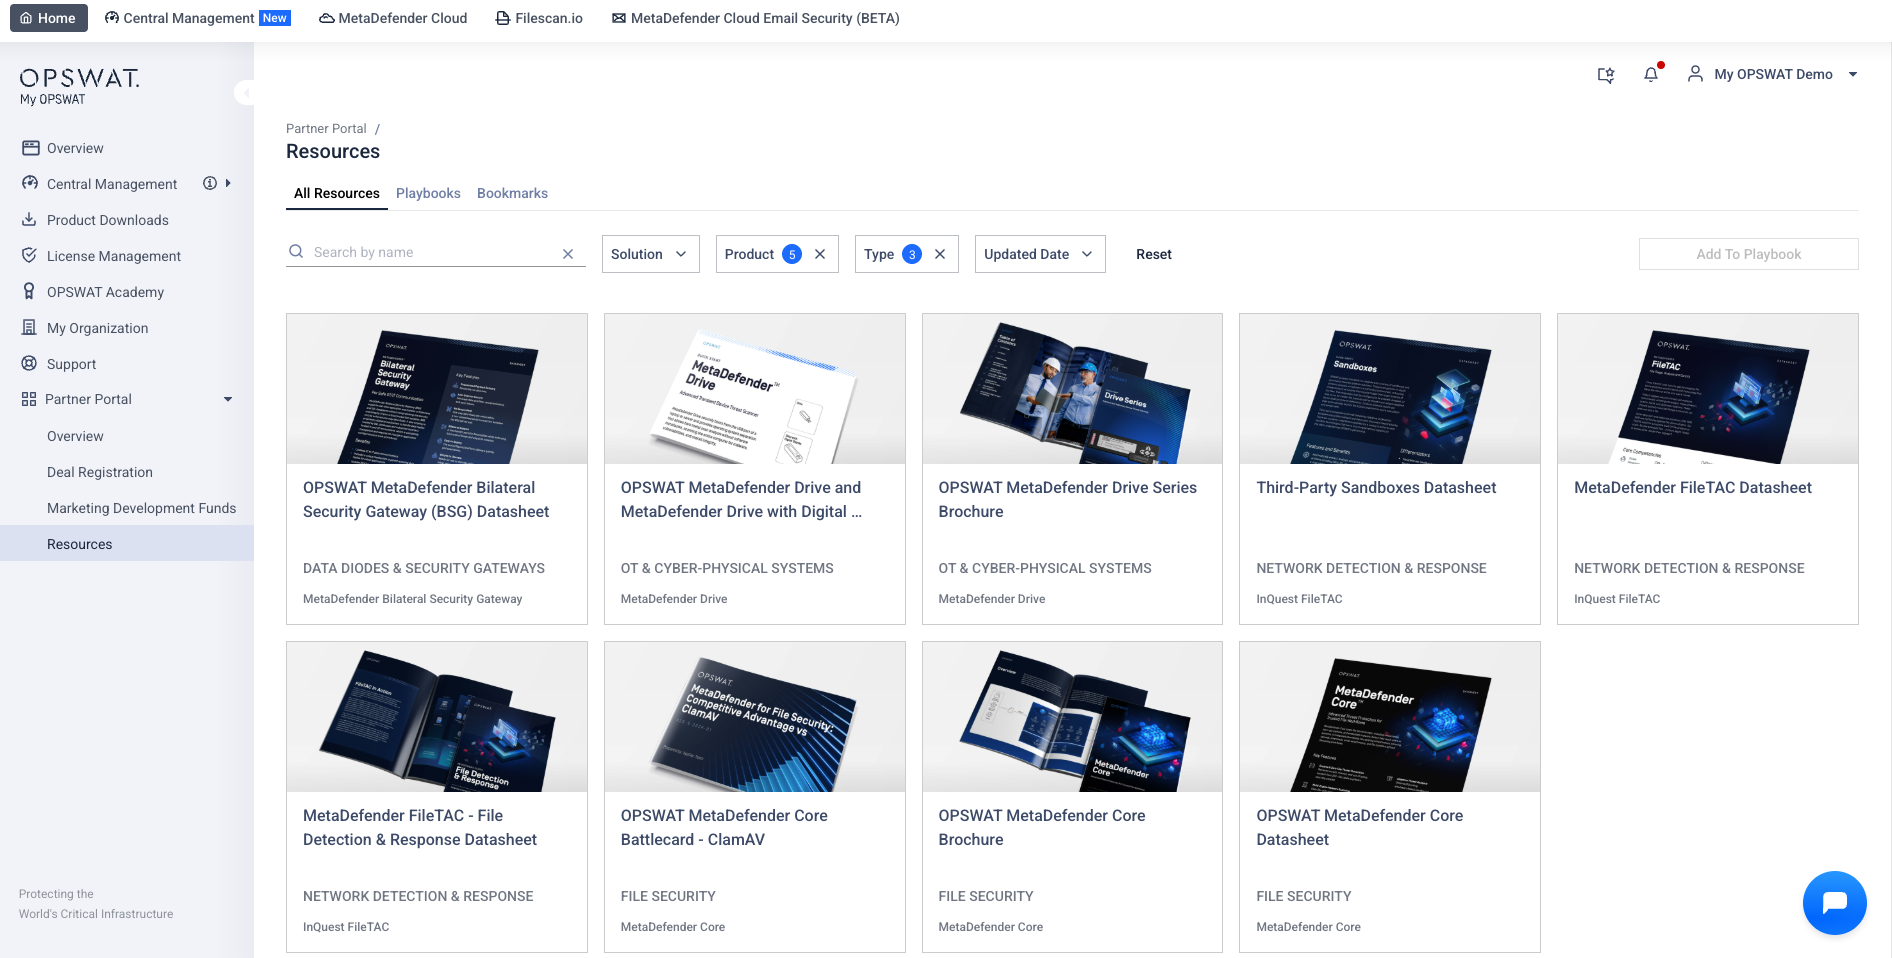
Task: Clear the search field with the X icon
Action: (568, 254)
